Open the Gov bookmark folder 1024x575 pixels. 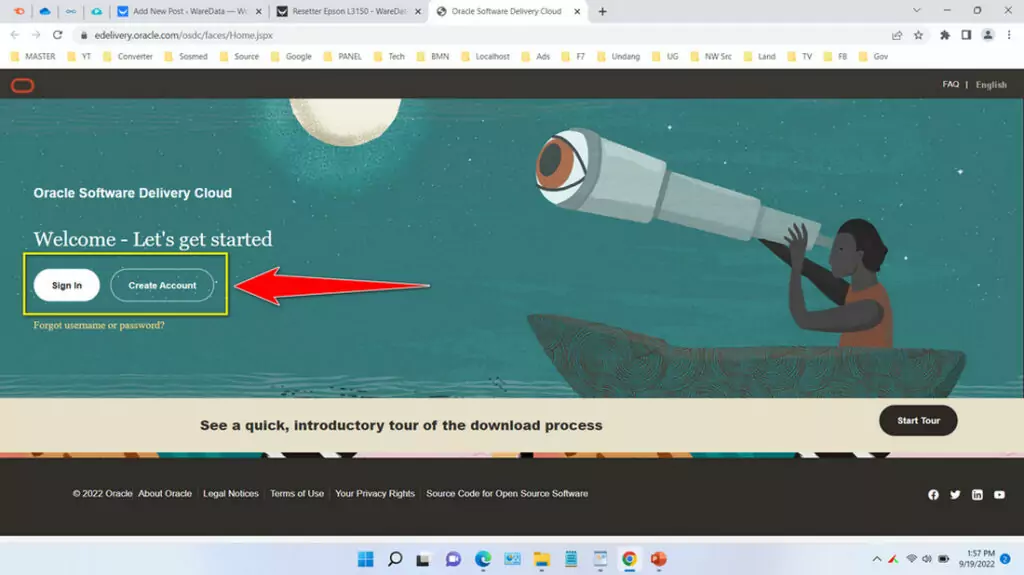point(873,56)
